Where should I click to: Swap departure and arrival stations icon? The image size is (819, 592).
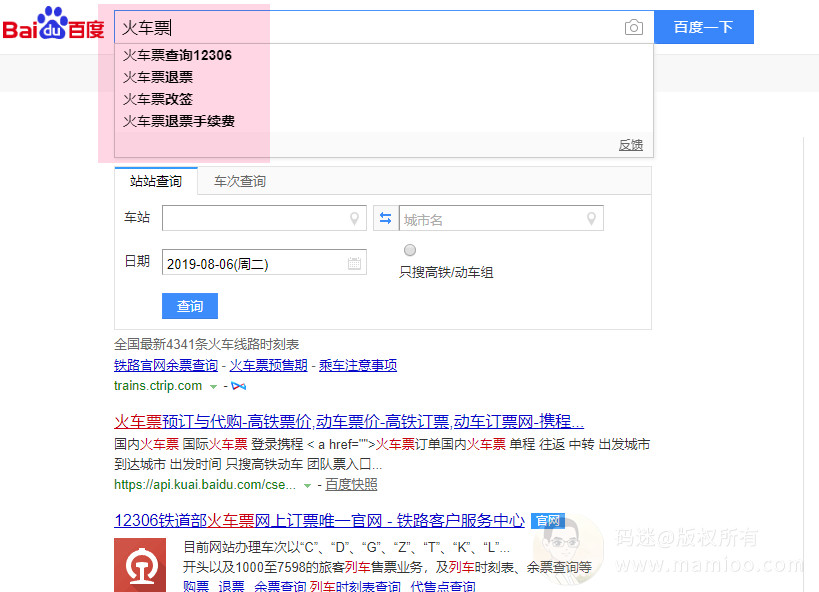pyautogui.click(x=385, y=218)
